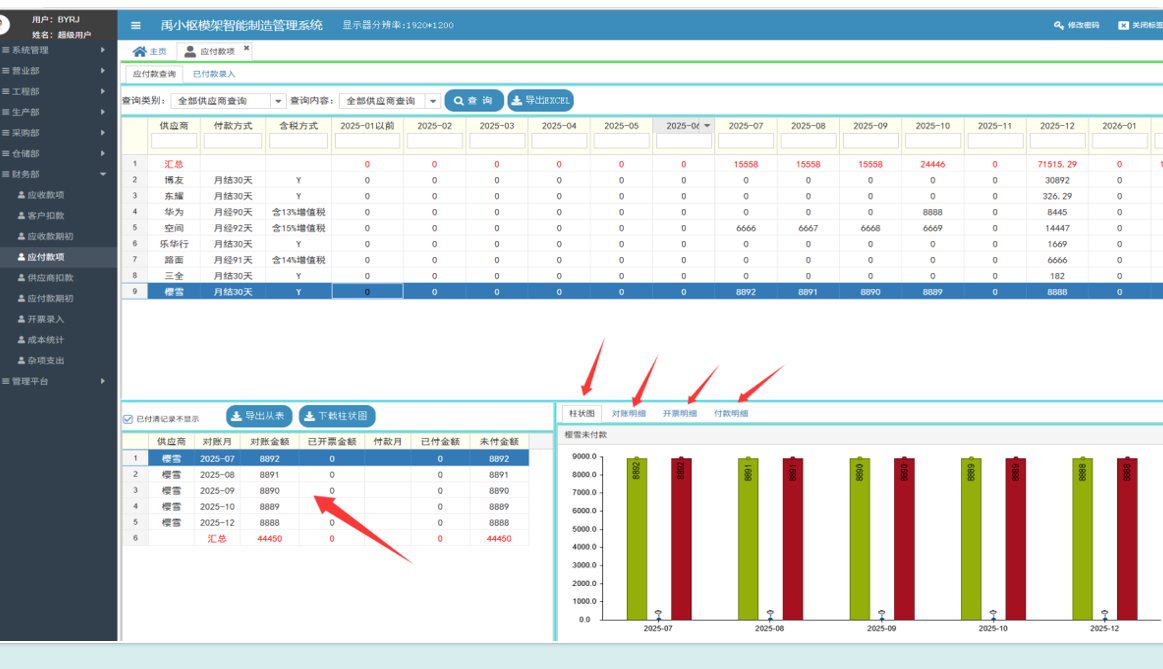
Task: Select the 2025-10 row in lower table
Action: [326, 507]
